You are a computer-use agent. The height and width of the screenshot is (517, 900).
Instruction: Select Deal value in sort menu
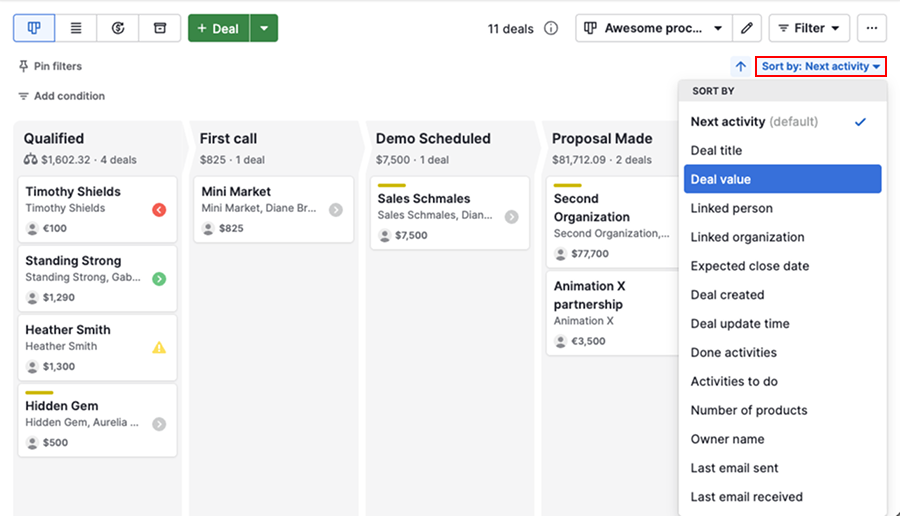click(x=782, y=179)
